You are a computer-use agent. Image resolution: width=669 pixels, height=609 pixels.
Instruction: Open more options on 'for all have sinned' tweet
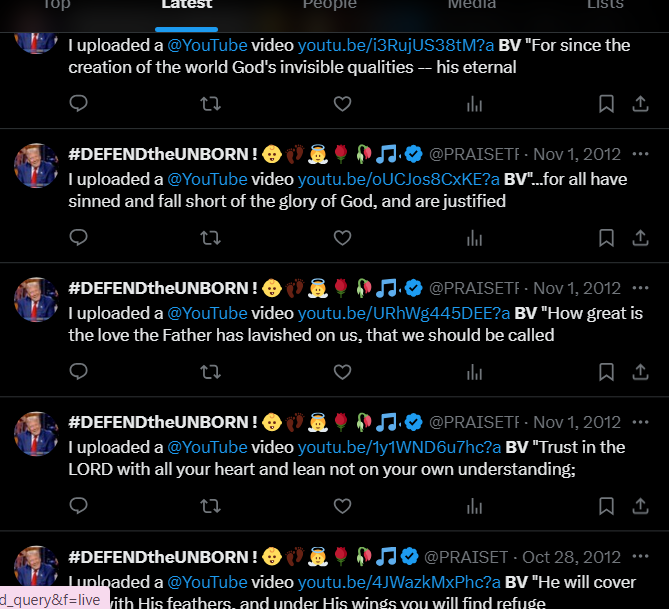640,154
